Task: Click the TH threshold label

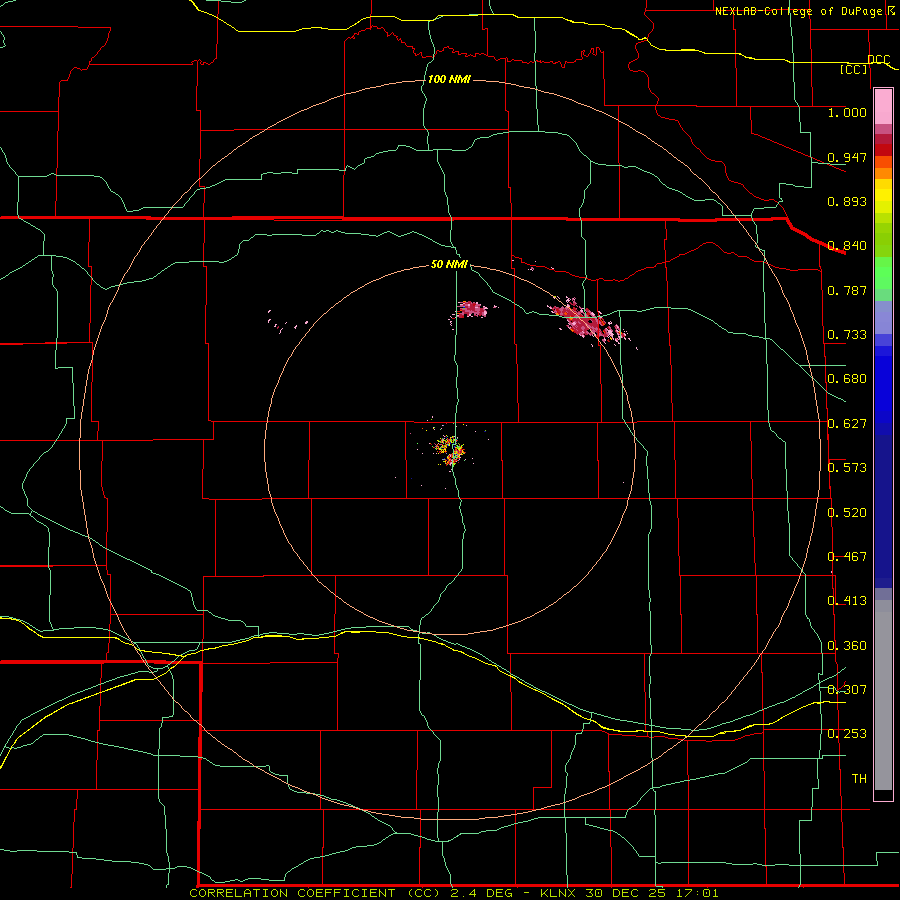Action: click(859, 779)
